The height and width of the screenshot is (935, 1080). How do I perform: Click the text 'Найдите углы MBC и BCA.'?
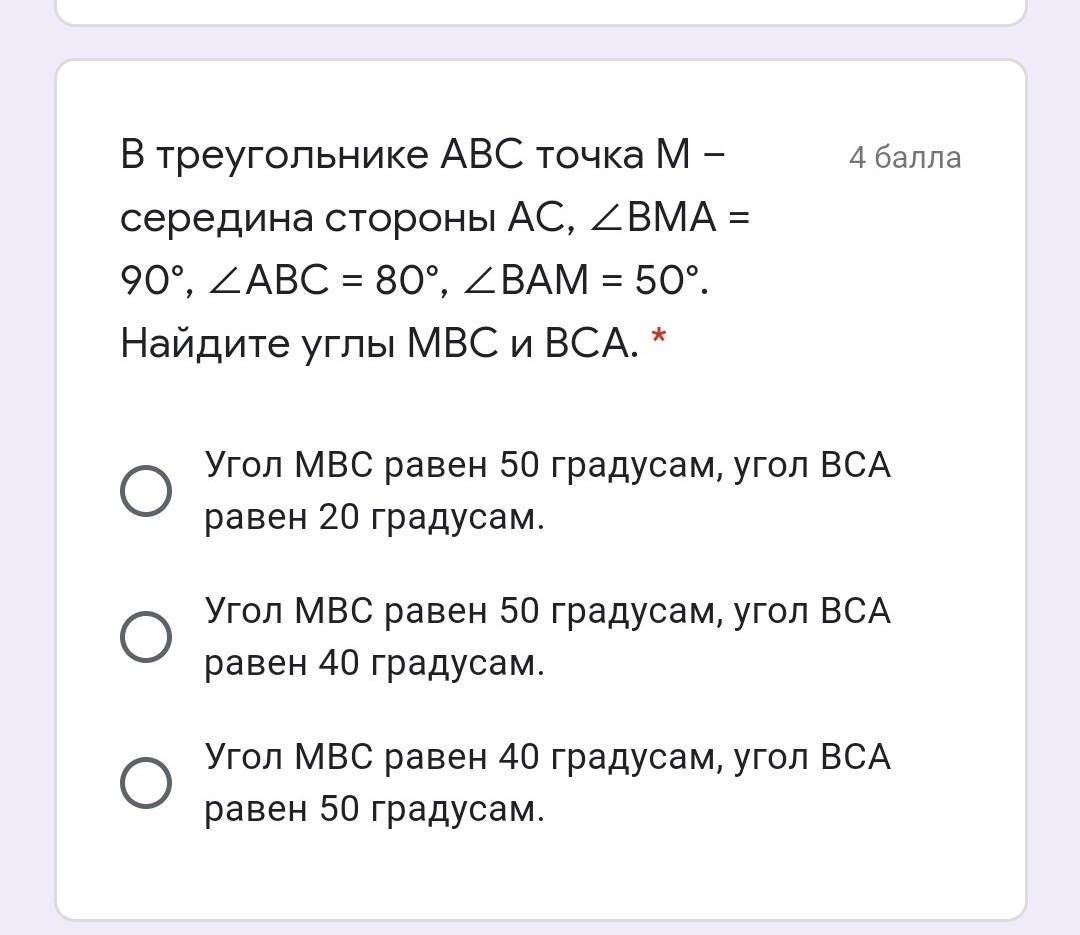coord(380,343)
